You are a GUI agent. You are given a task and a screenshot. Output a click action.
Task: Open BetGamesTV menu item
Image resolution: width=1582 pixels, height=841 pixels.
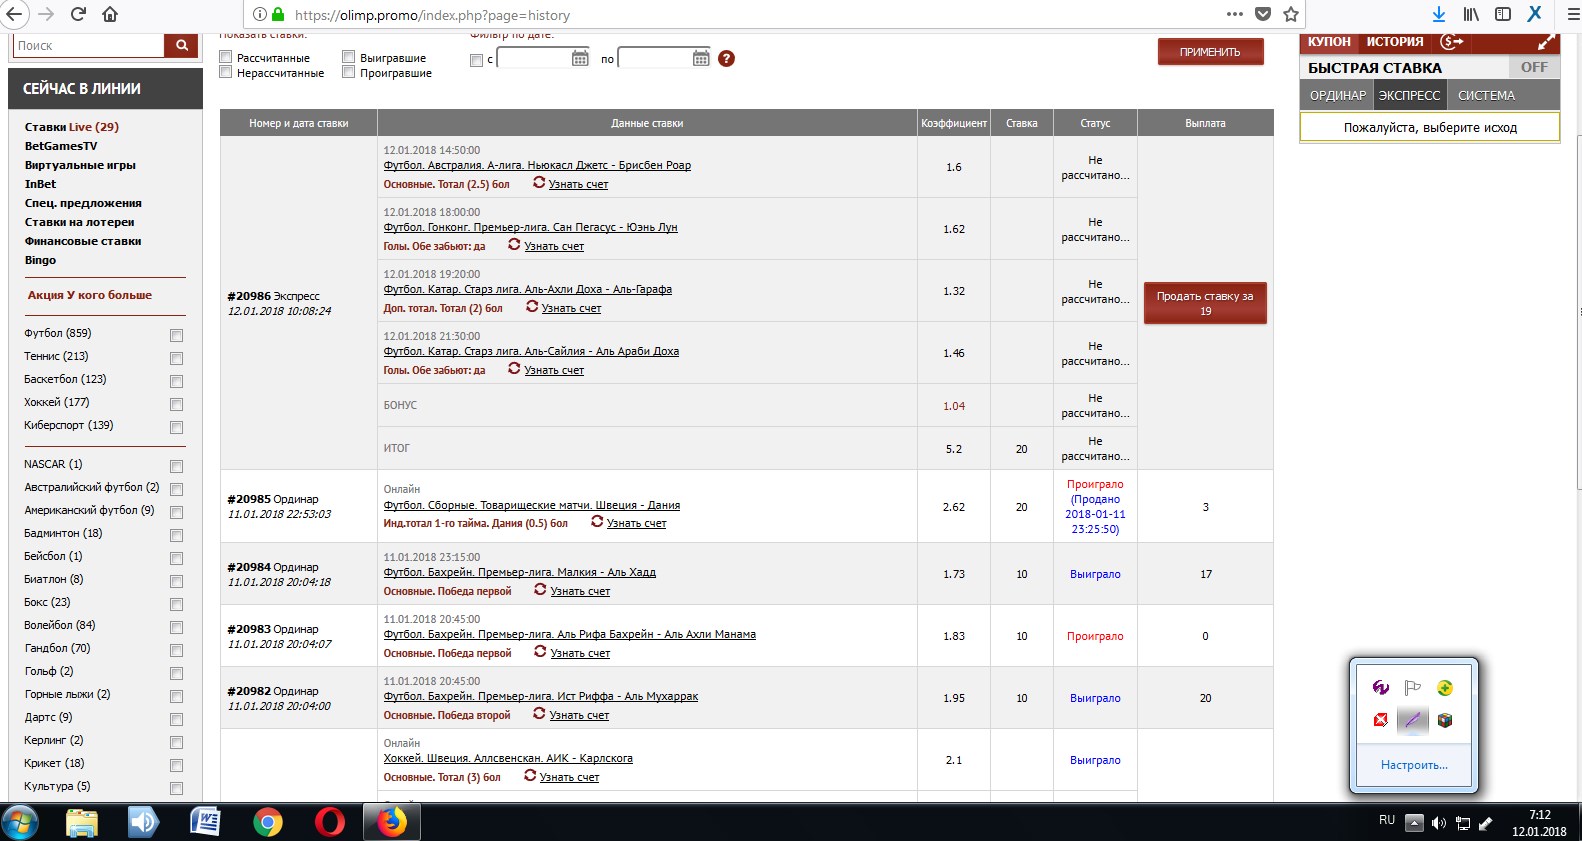pyautogui.click(x=61, y=146)
